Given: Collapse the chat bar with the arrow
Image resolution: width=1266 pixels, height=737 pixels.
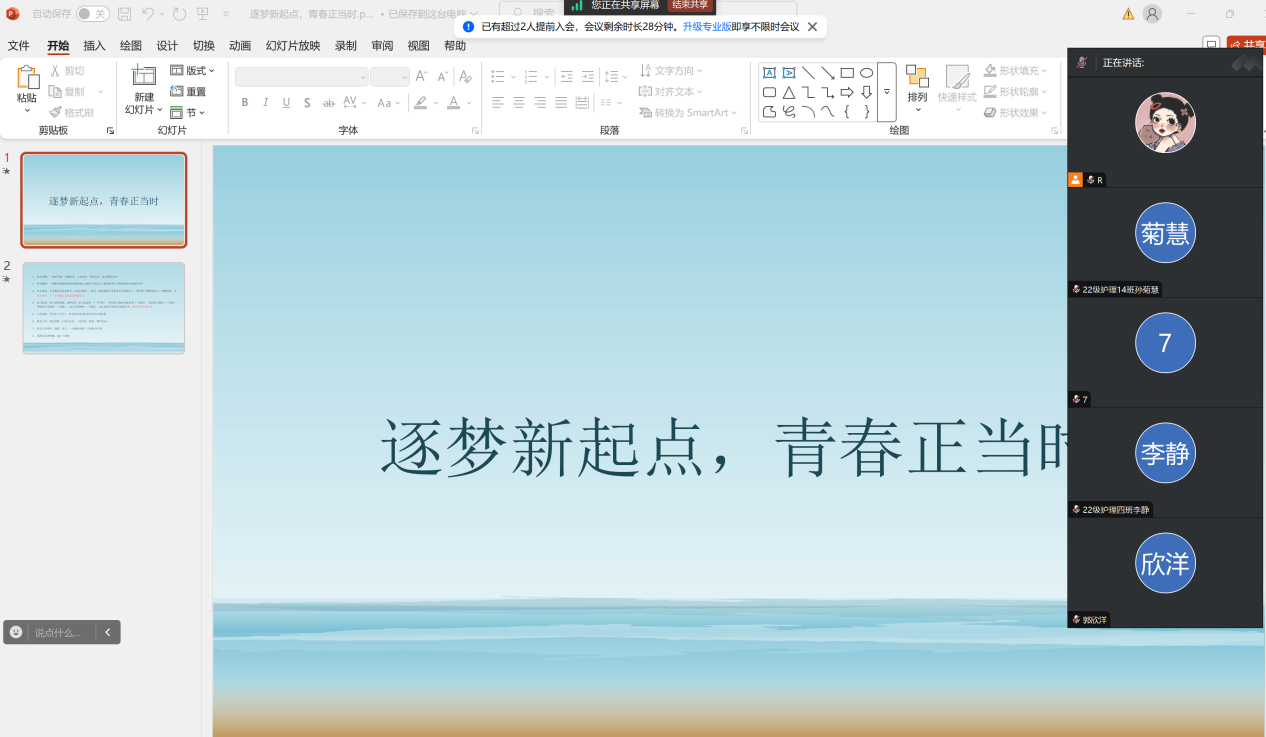Looking at the screenshot, I should coord(108,632).
